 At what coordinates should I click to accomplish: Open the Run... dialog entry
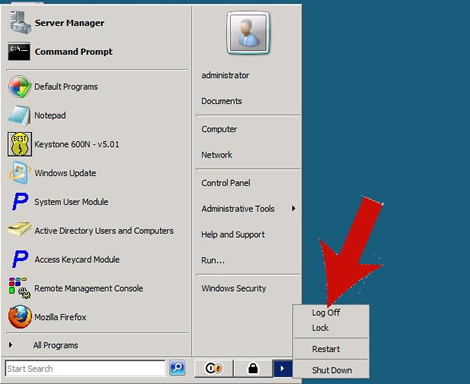pos(213,260)
